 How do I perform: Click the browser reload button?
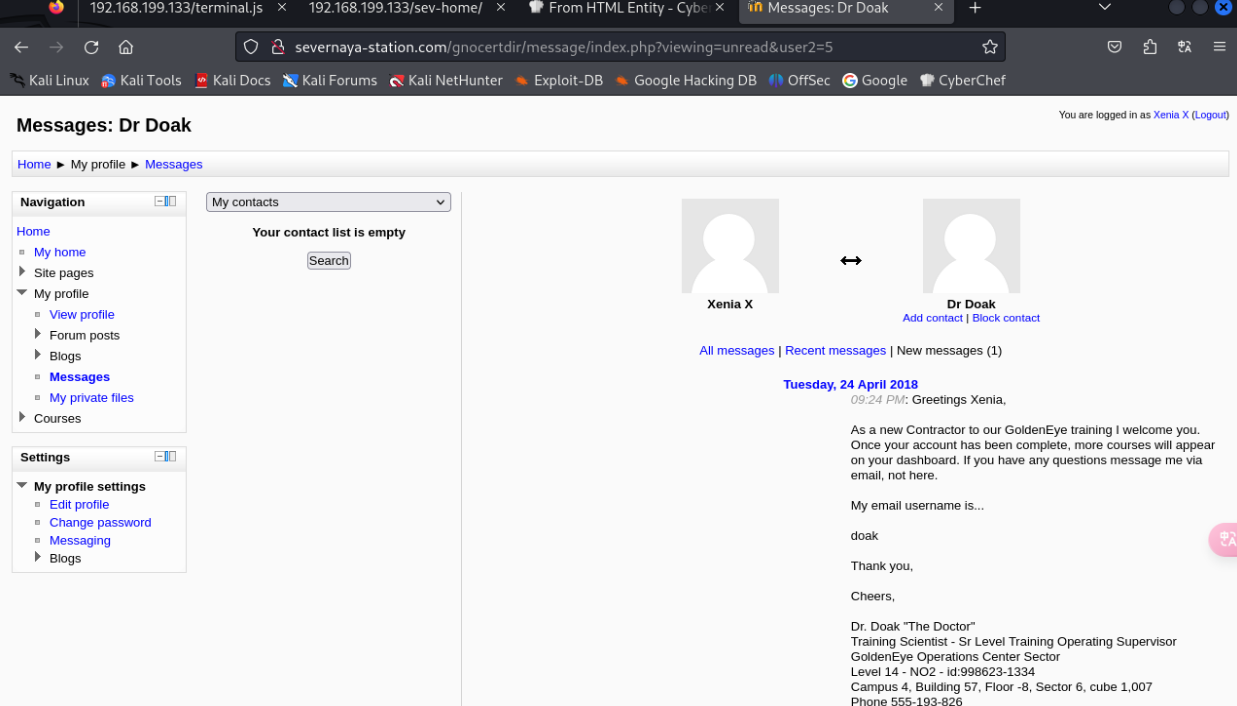[x=91, y=47]
